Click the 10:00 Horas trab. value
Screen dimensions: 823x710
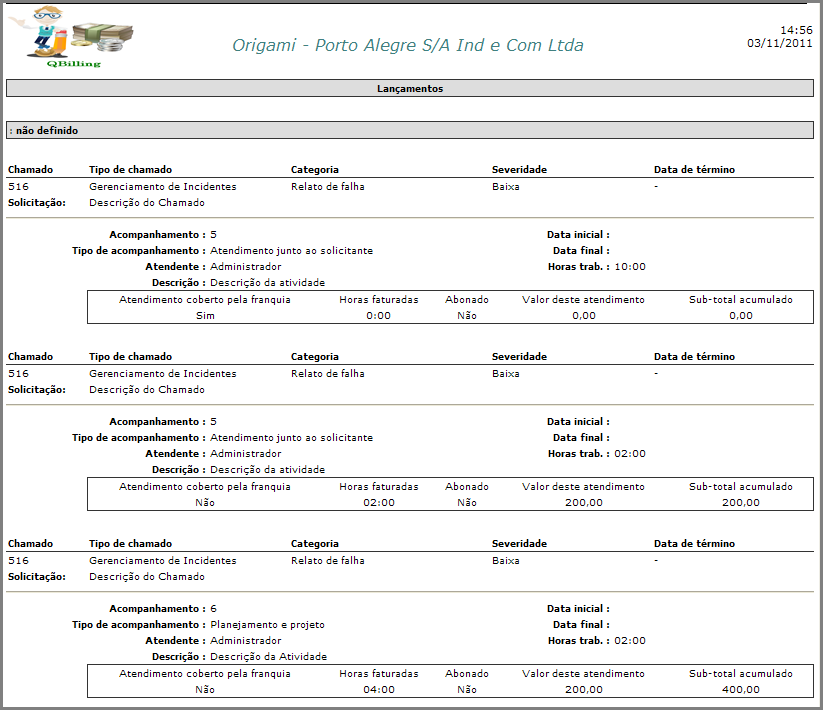click(630, 267)
